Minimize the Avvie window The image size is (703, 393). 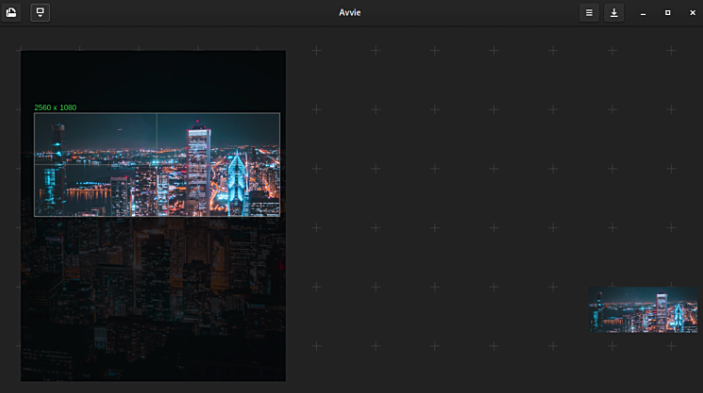coord(643,13)
